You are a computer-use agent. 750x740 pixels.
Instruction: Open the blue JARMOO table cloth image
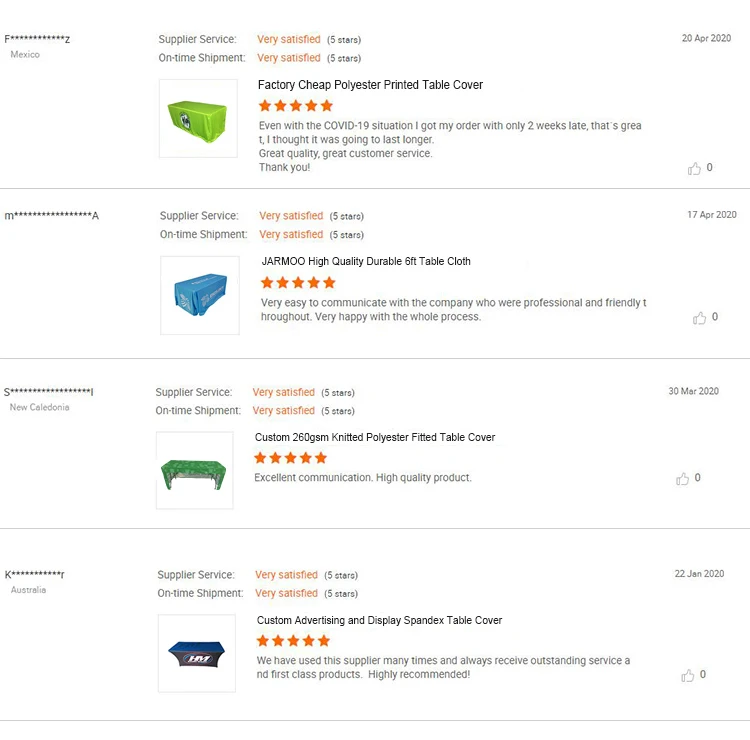pos(200,295)
